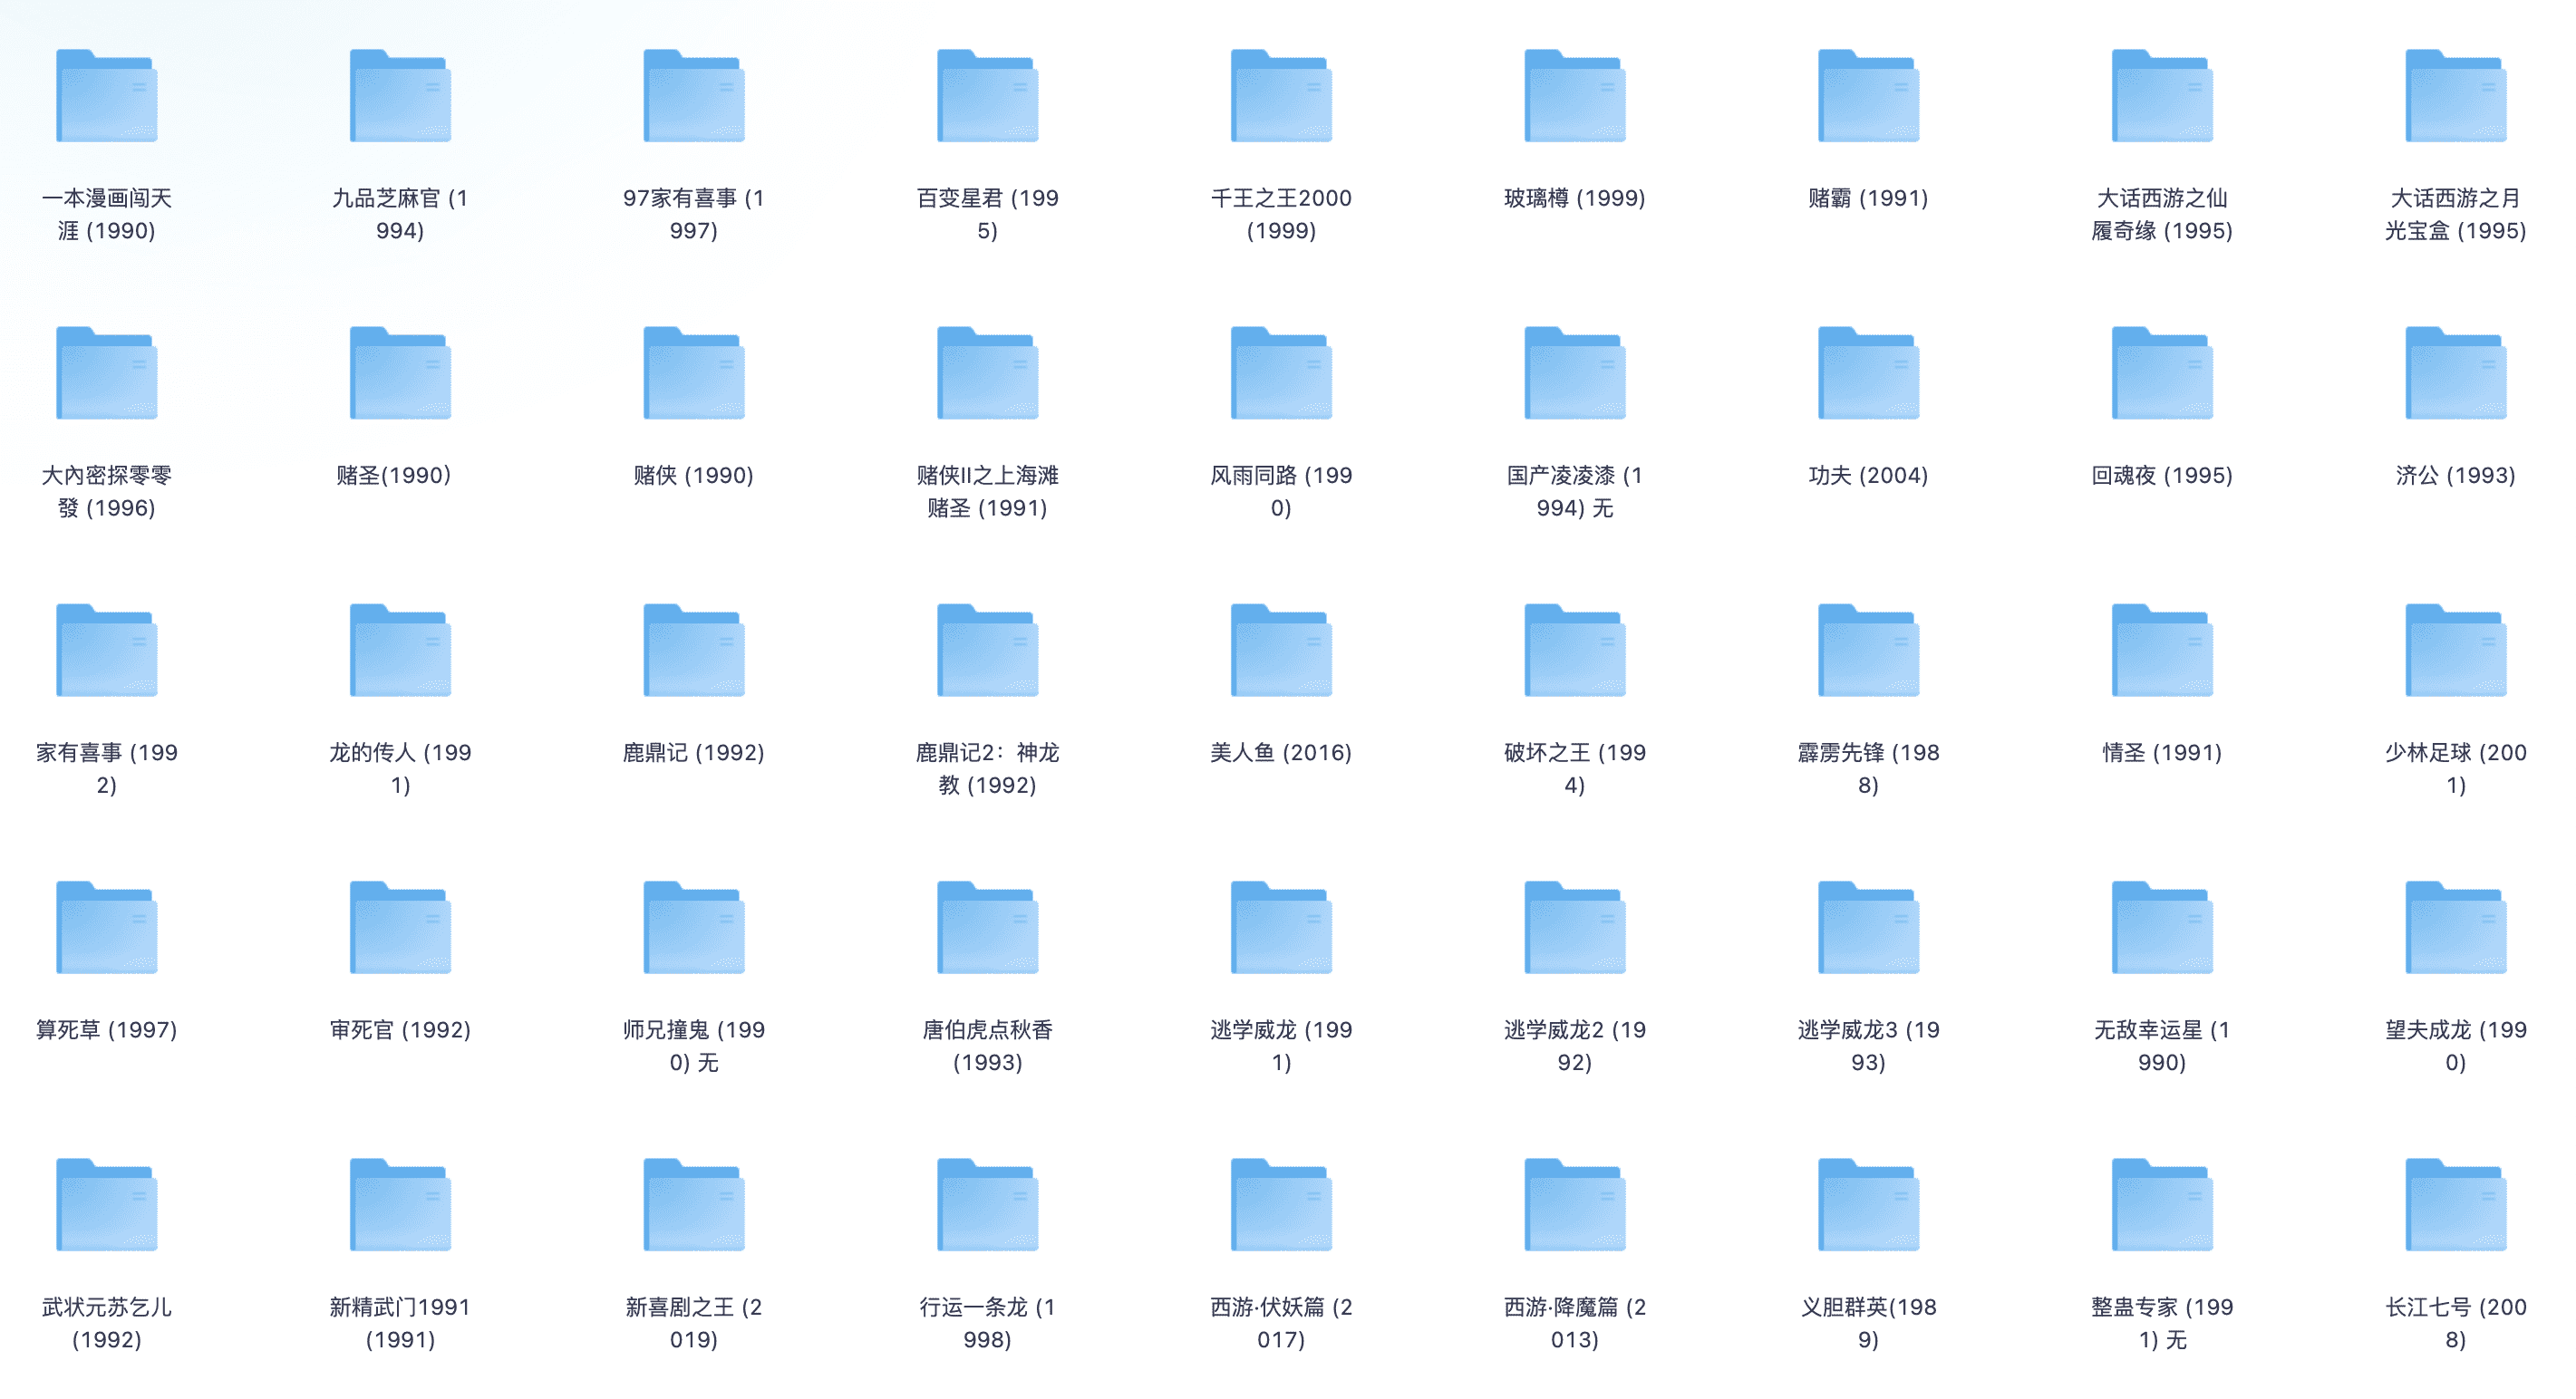The width and height of the screenshot is (2576, 1399).
Task: Click the folder name 西游·伏妖篇 (2017)
Action: click(1281, 1323)
